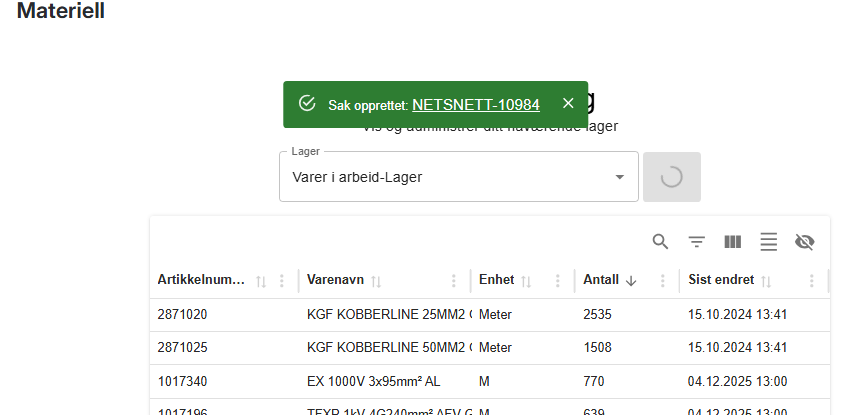Open Varenavn column actions menu

pyautogui.click(x=454, y=281)
